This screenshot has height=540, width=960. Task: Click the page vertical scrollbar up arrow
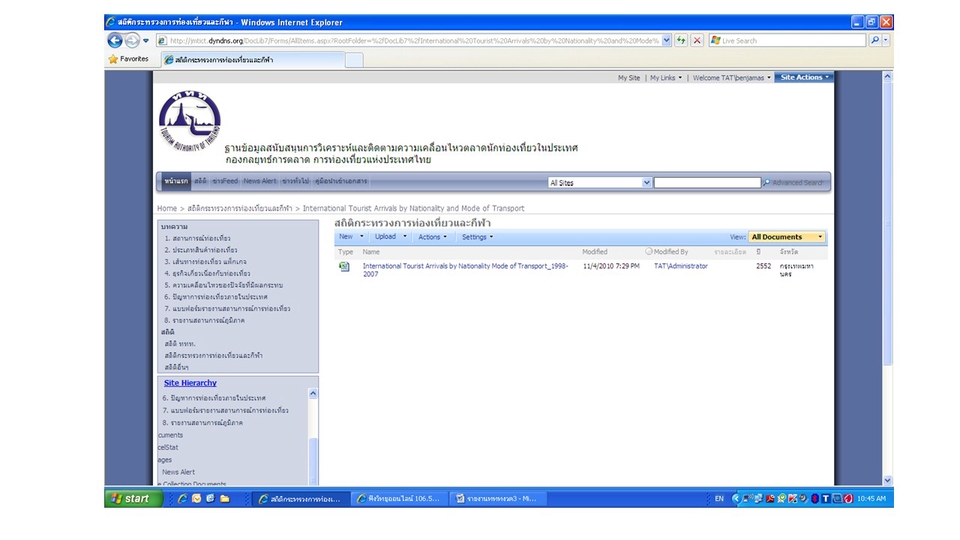click(x=888, y=77)
